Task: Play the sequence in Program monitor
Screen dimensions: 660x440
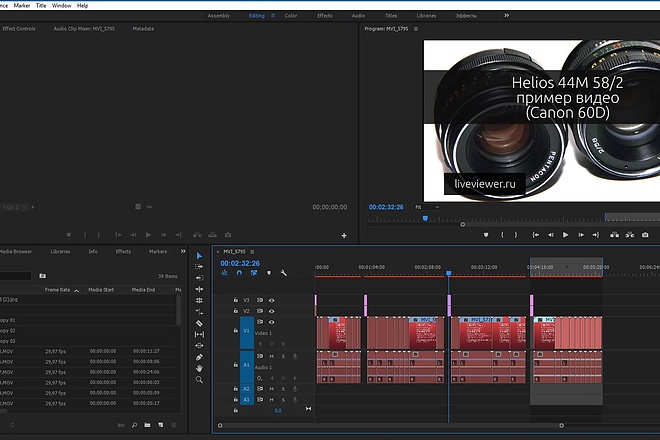Action: click(565, 235)
